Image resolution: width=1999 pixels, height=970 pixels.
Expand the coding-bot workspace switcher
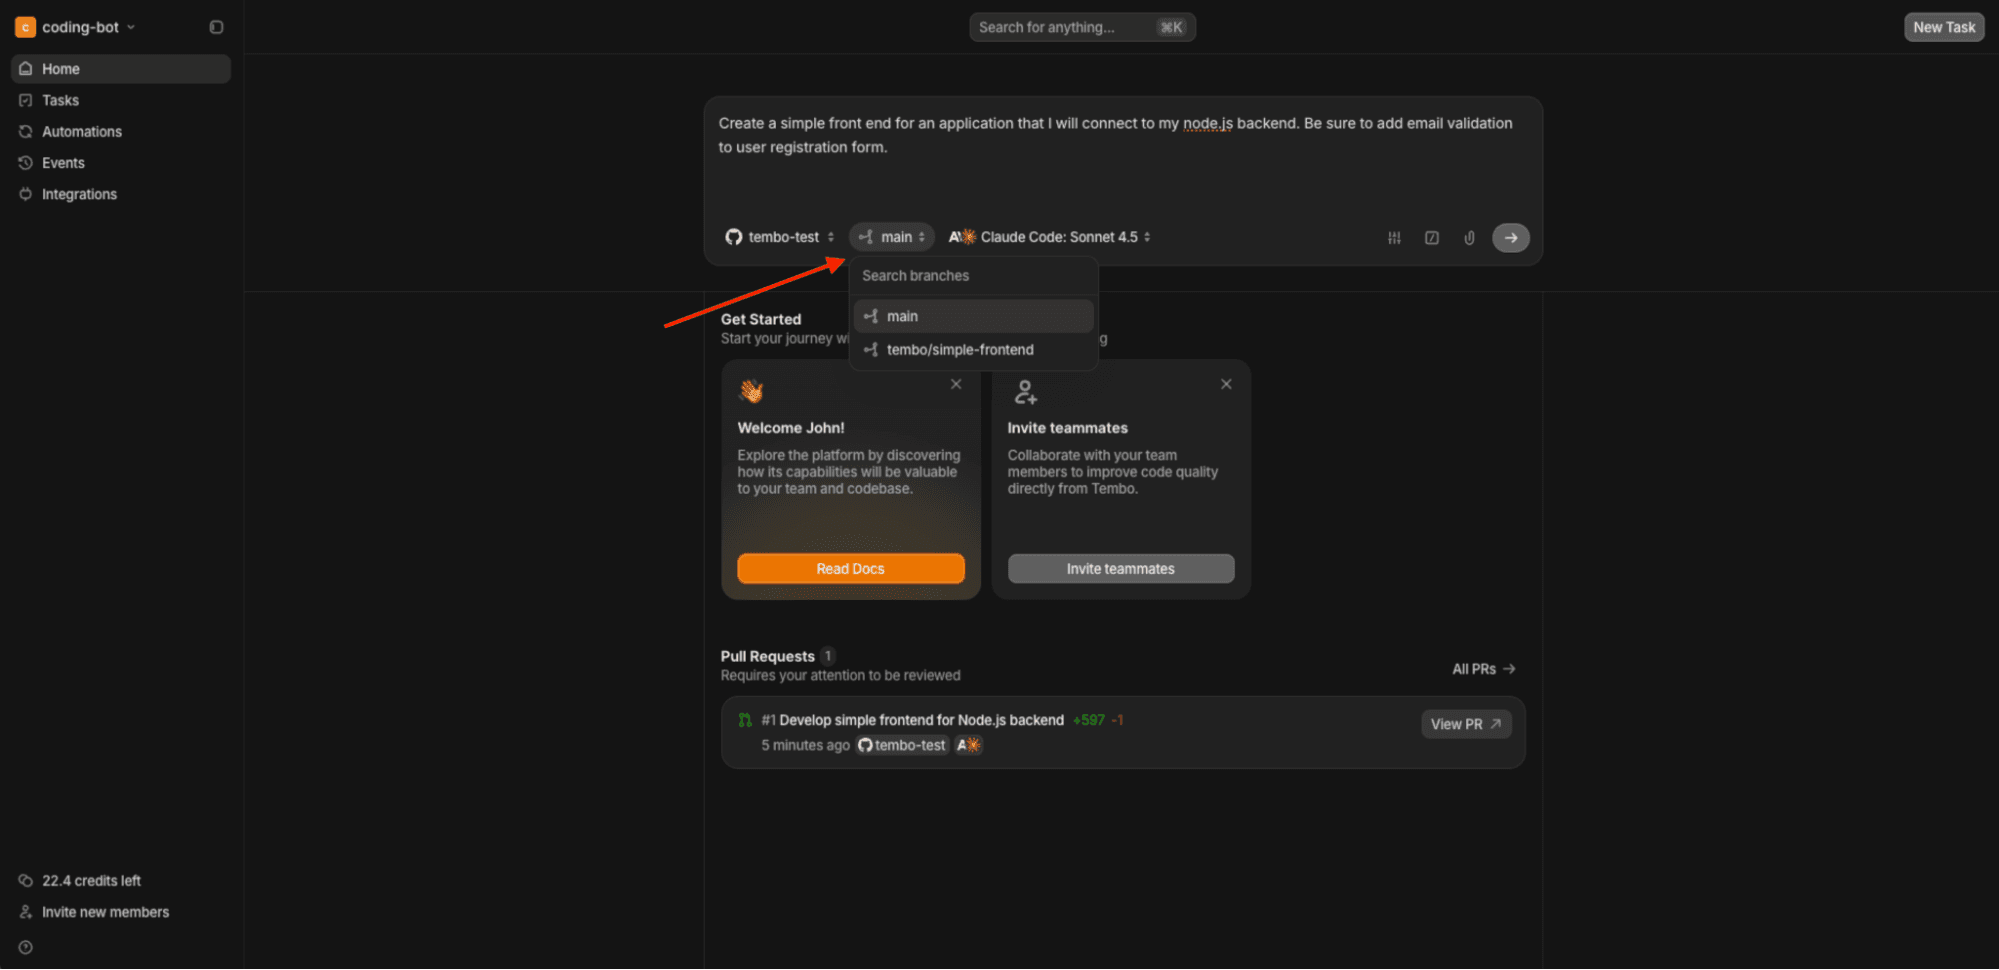coord(78,27)
